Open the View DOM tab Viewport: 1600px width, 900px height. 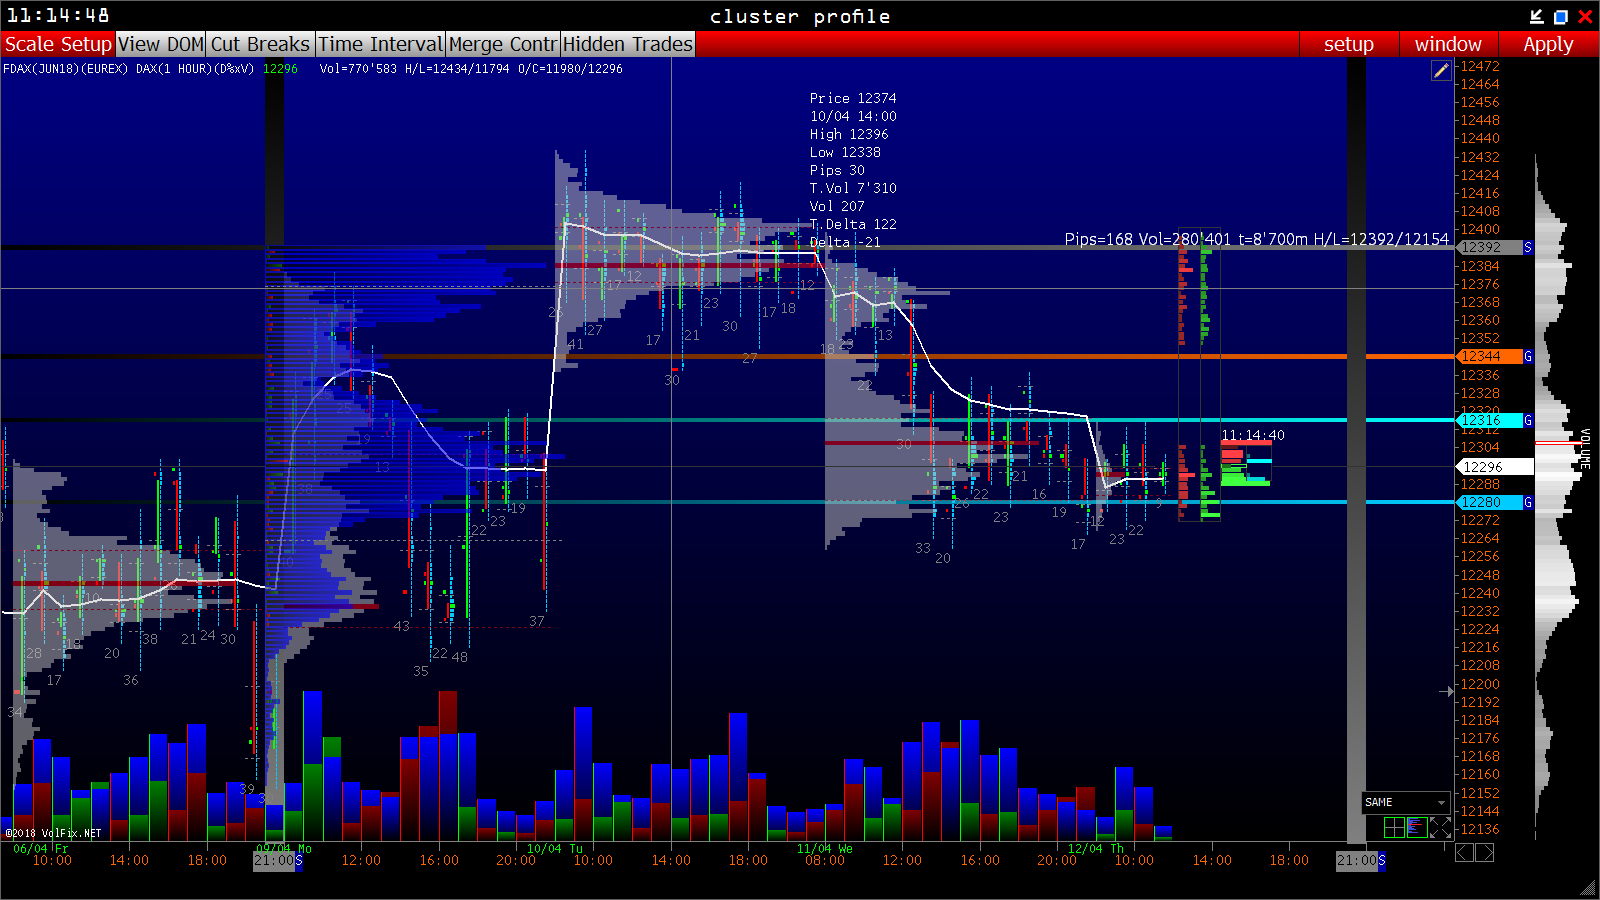(161, 44)
